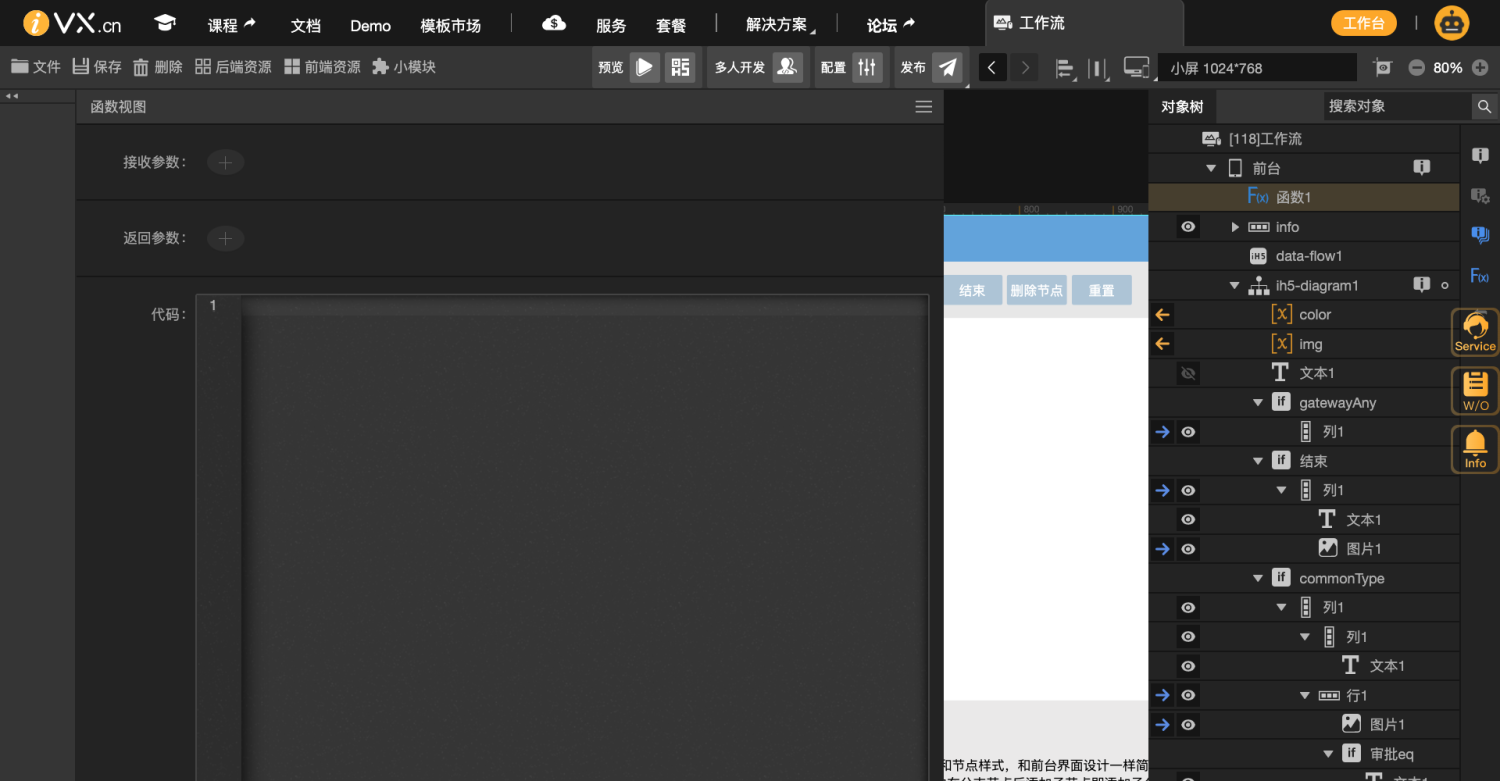Open the W/O work order widget

[1475, 390]
